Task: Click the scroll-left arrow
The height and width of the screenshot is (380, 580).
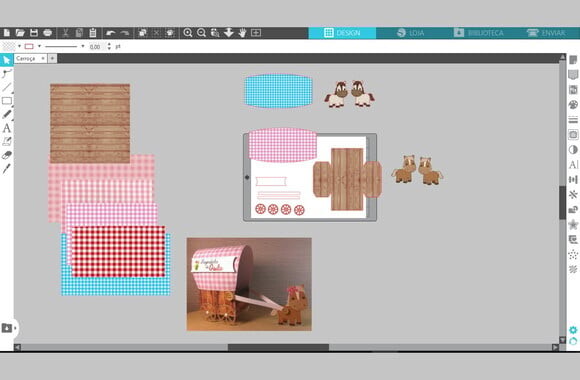Action: click(x=17, y=347)
